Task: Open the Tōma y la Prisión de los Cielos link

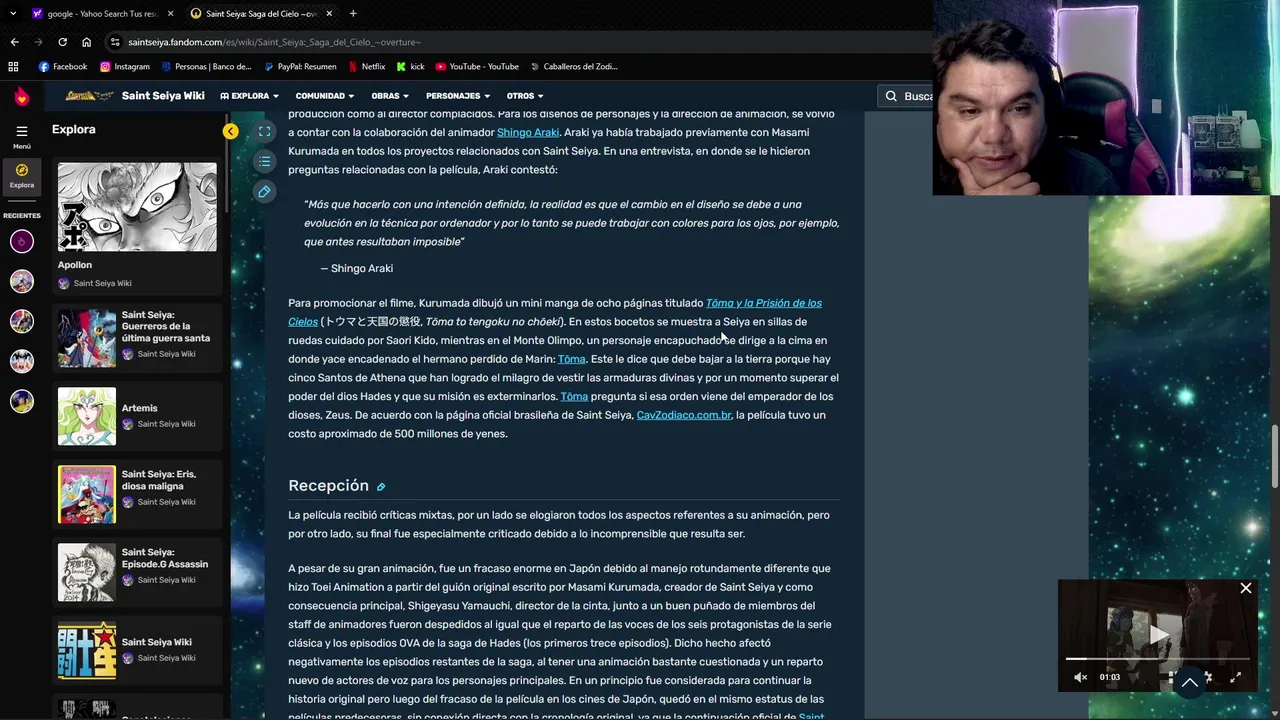Action: [x=763, y=303]
